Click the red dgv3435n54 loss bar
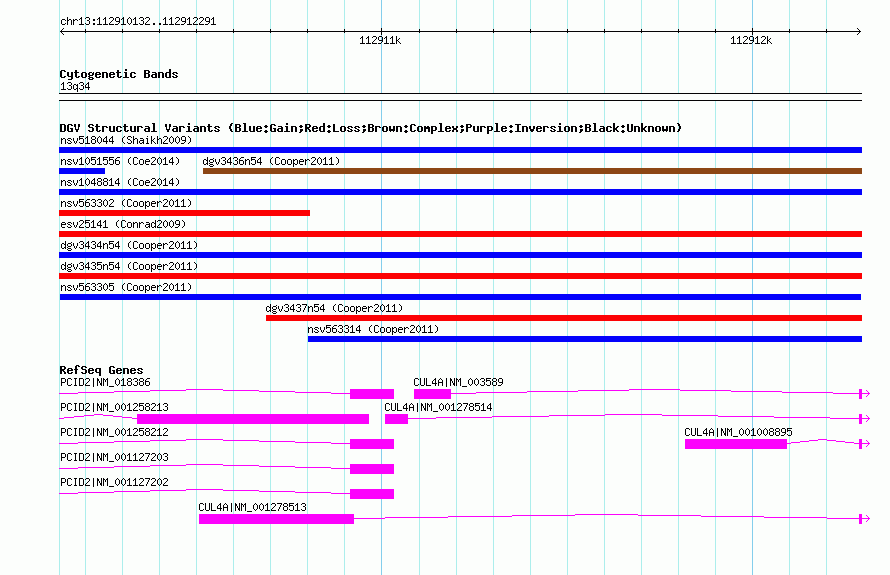Screen dimensions: 890x575 (460, 276)
